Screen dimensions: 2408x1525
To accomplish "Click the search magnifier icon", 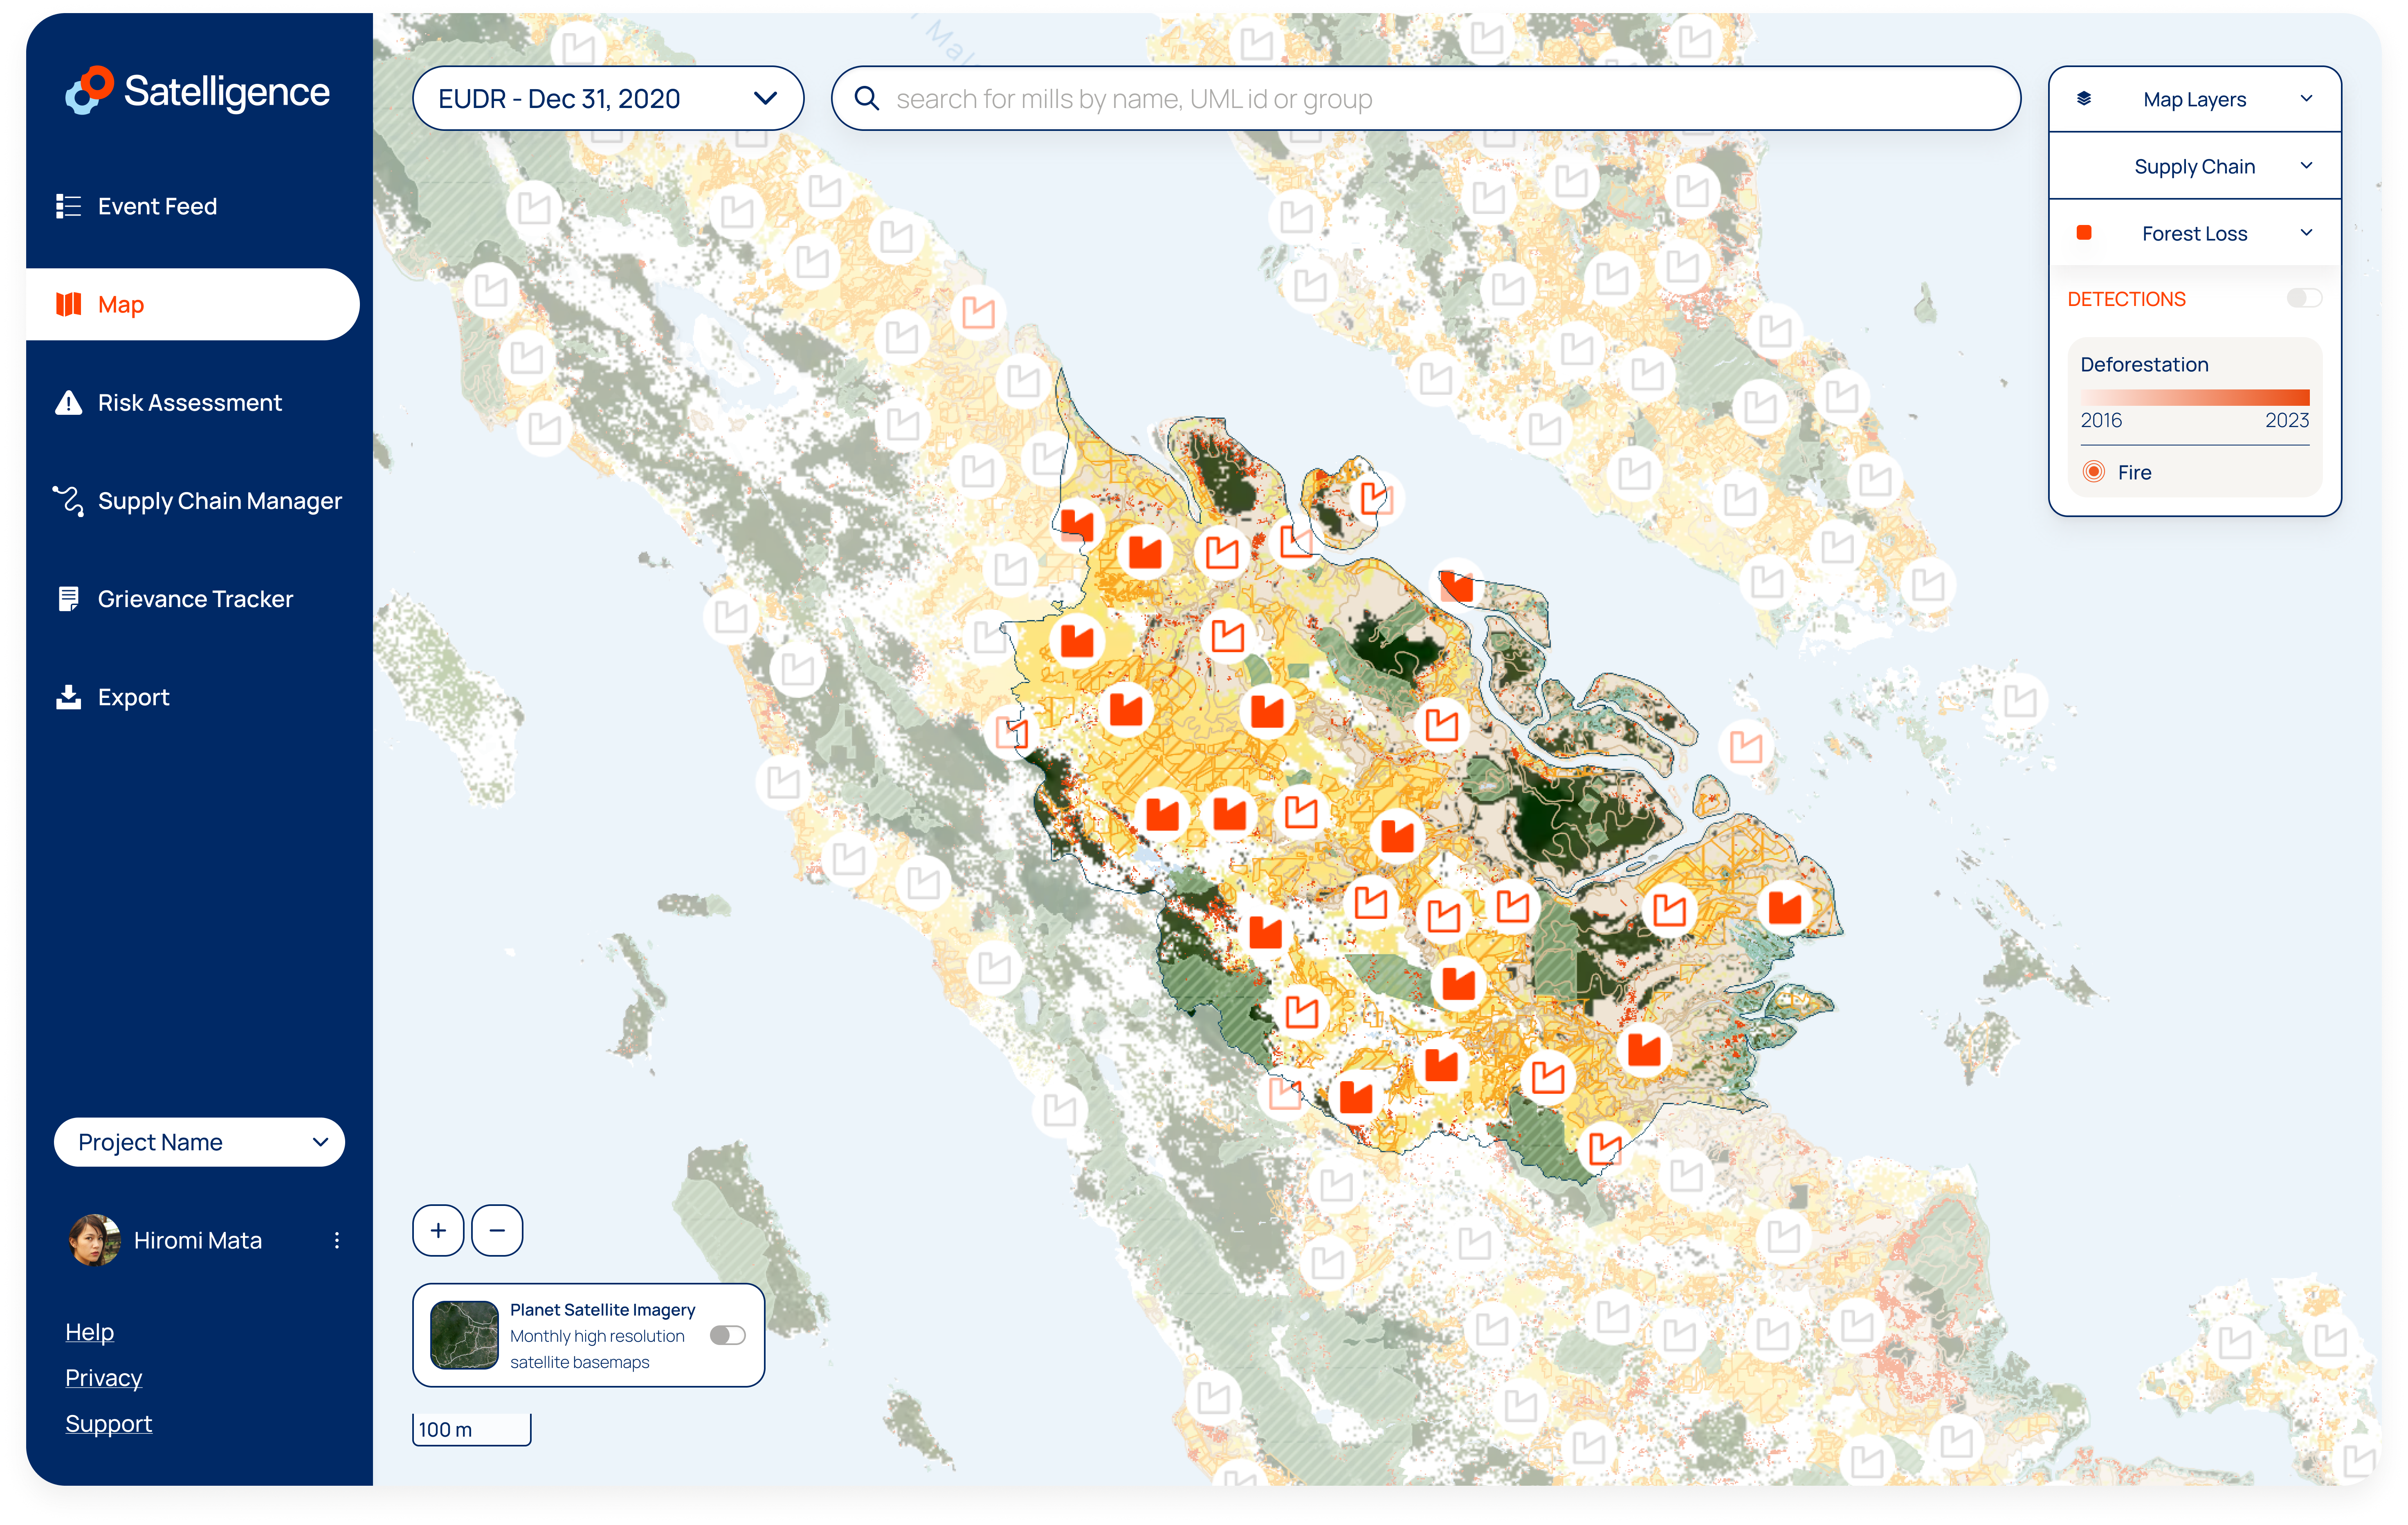I will click(866, 98).
